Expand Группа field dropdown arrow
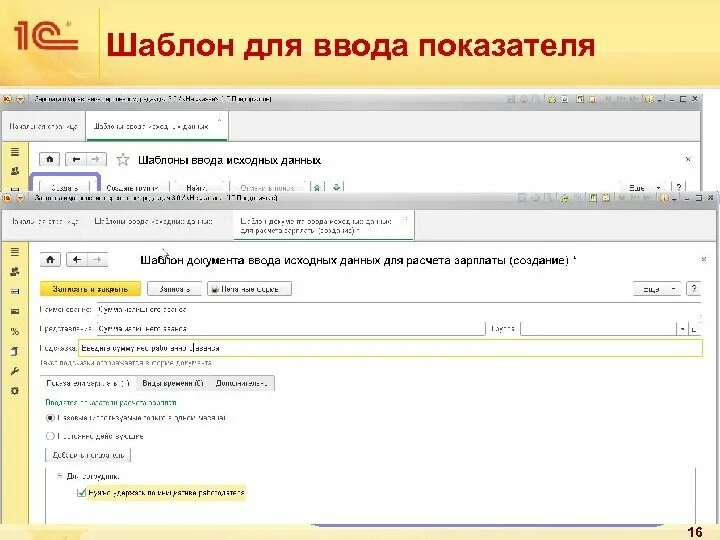The image size is (720, 540). coord(682,329)
